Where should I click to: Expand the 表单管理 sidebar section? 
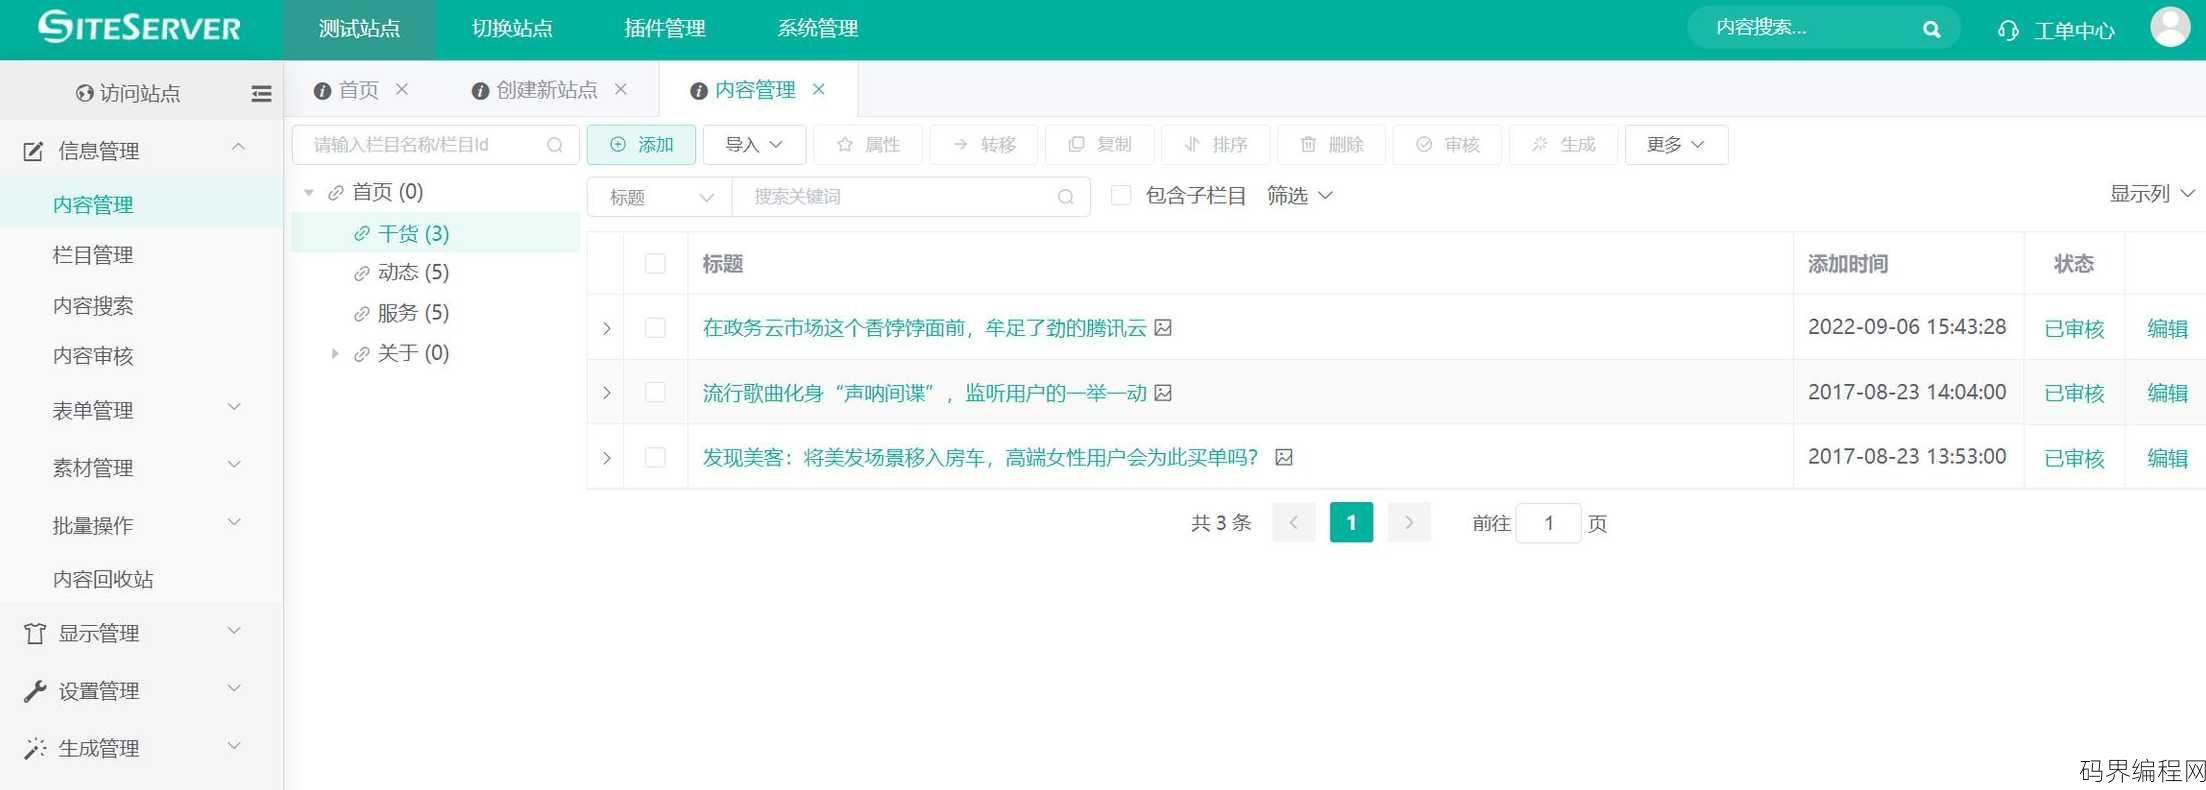coord(141,410)
